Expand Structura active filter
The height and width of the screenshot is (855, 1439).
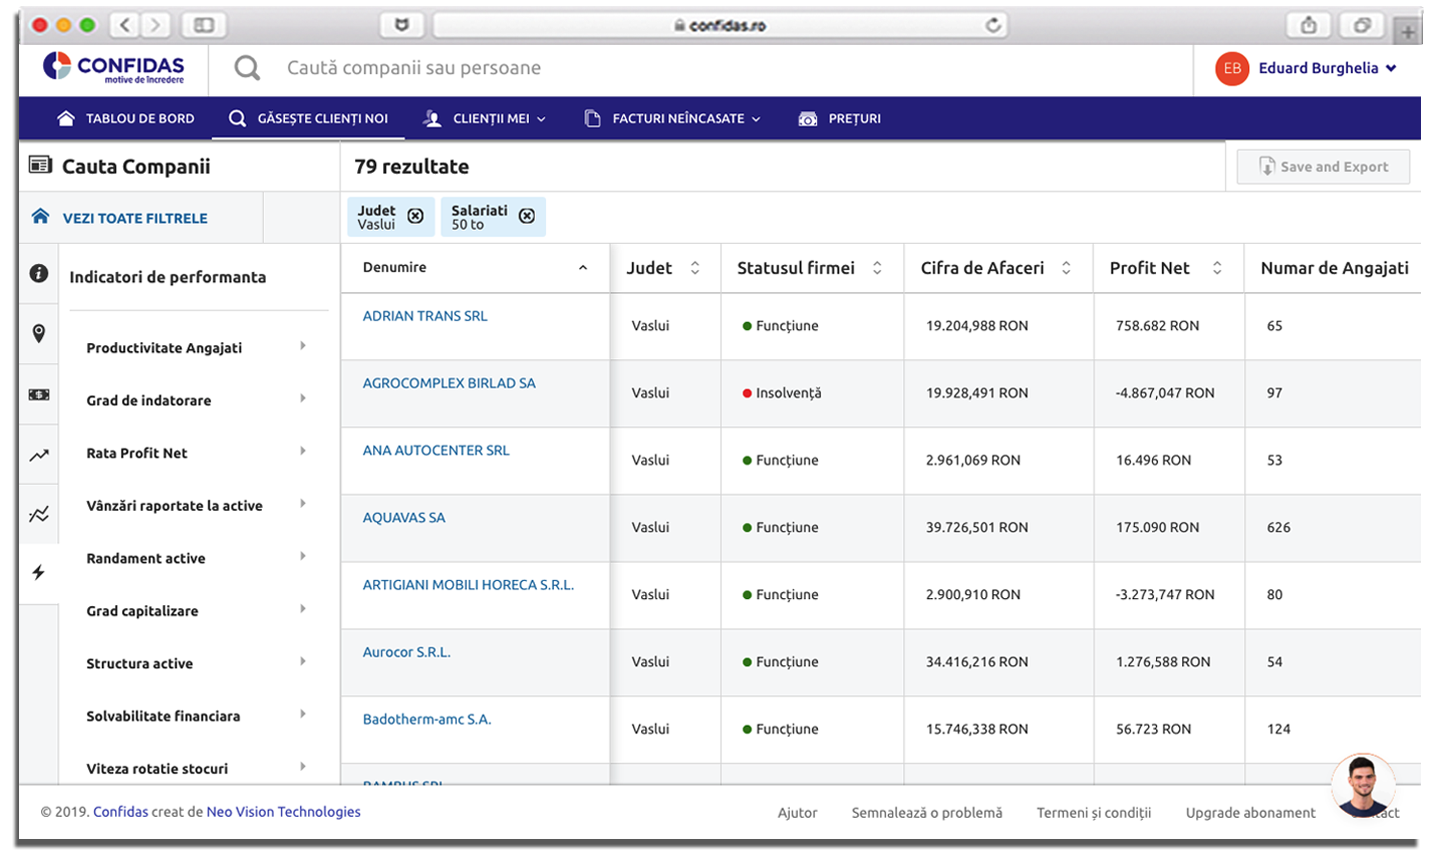[197, 663]
